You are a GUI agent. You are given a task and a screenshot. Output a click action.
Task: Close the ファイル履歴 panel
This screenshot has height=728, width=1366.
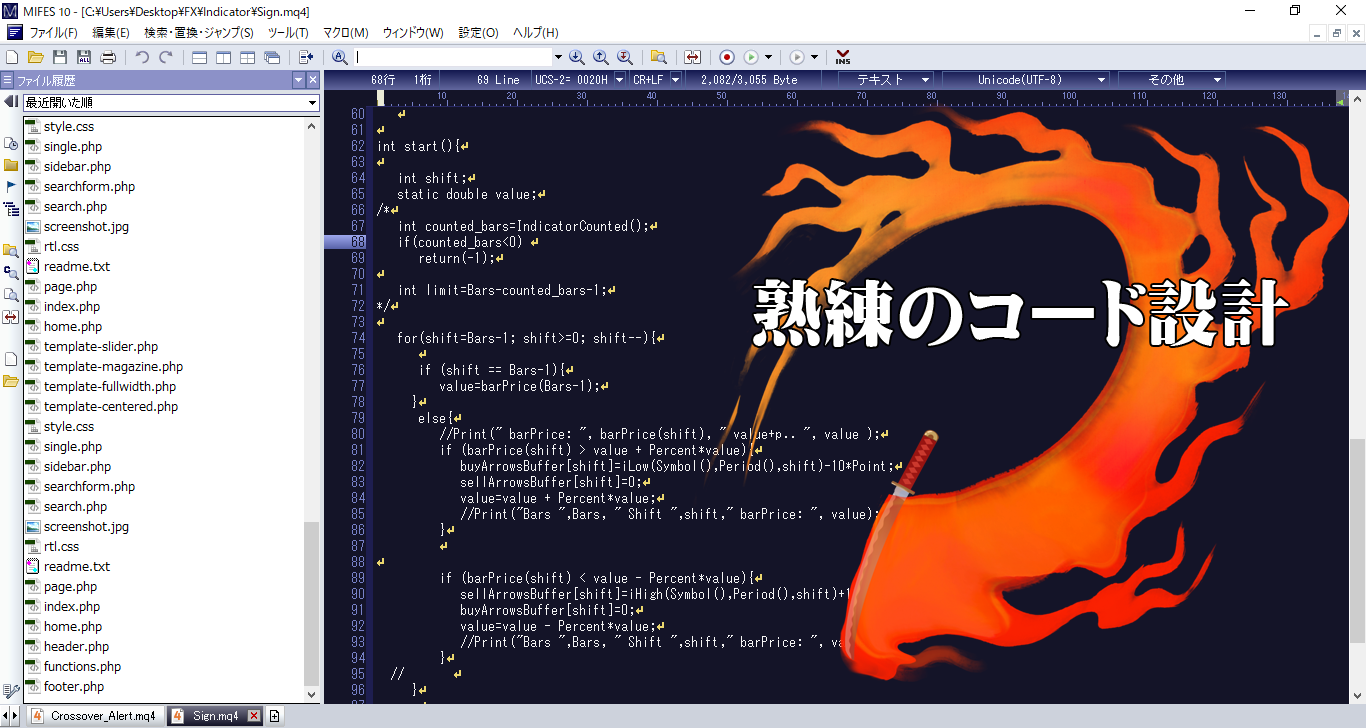(313, 80)
